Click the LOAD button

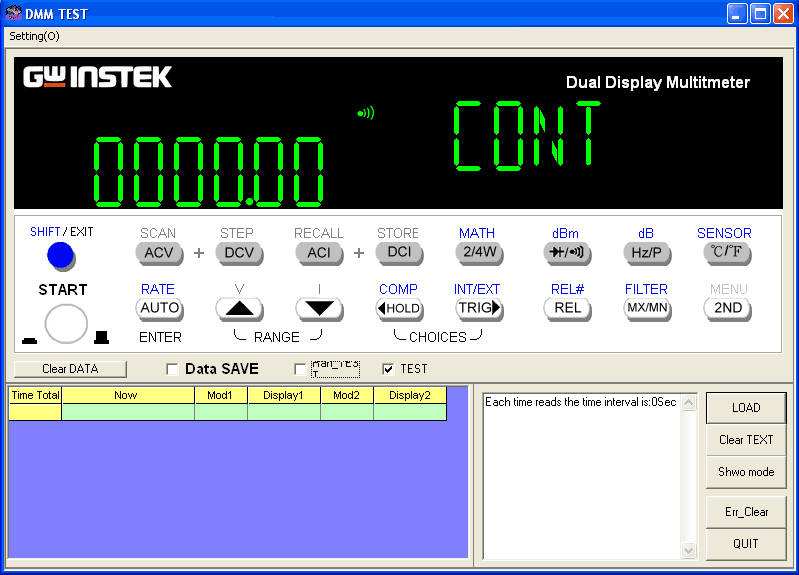tap(745, 408)
